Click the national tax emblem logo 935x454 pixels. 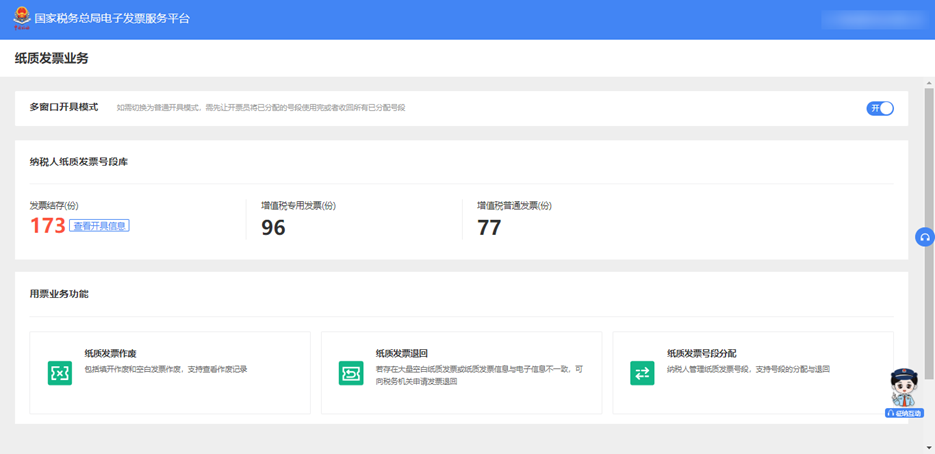pyautogui.click(x=21, y=18)
